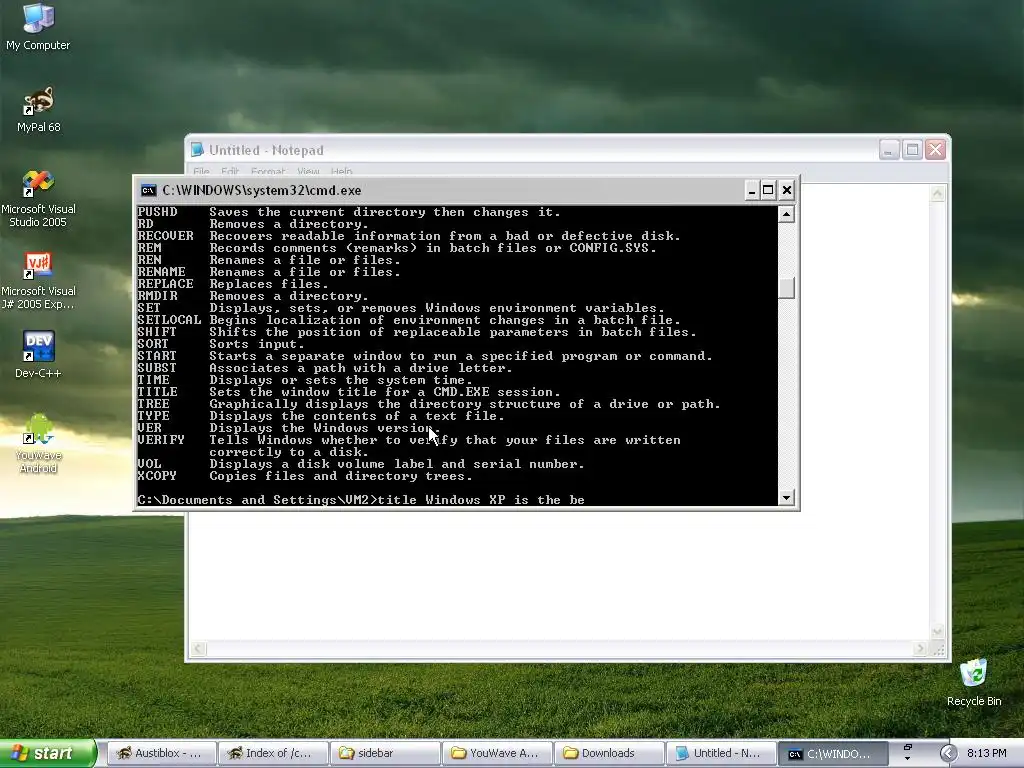Open the Recycle Bin
Image resolution: width=1024 pixels, height=768 pixels.
coord(974,682)
